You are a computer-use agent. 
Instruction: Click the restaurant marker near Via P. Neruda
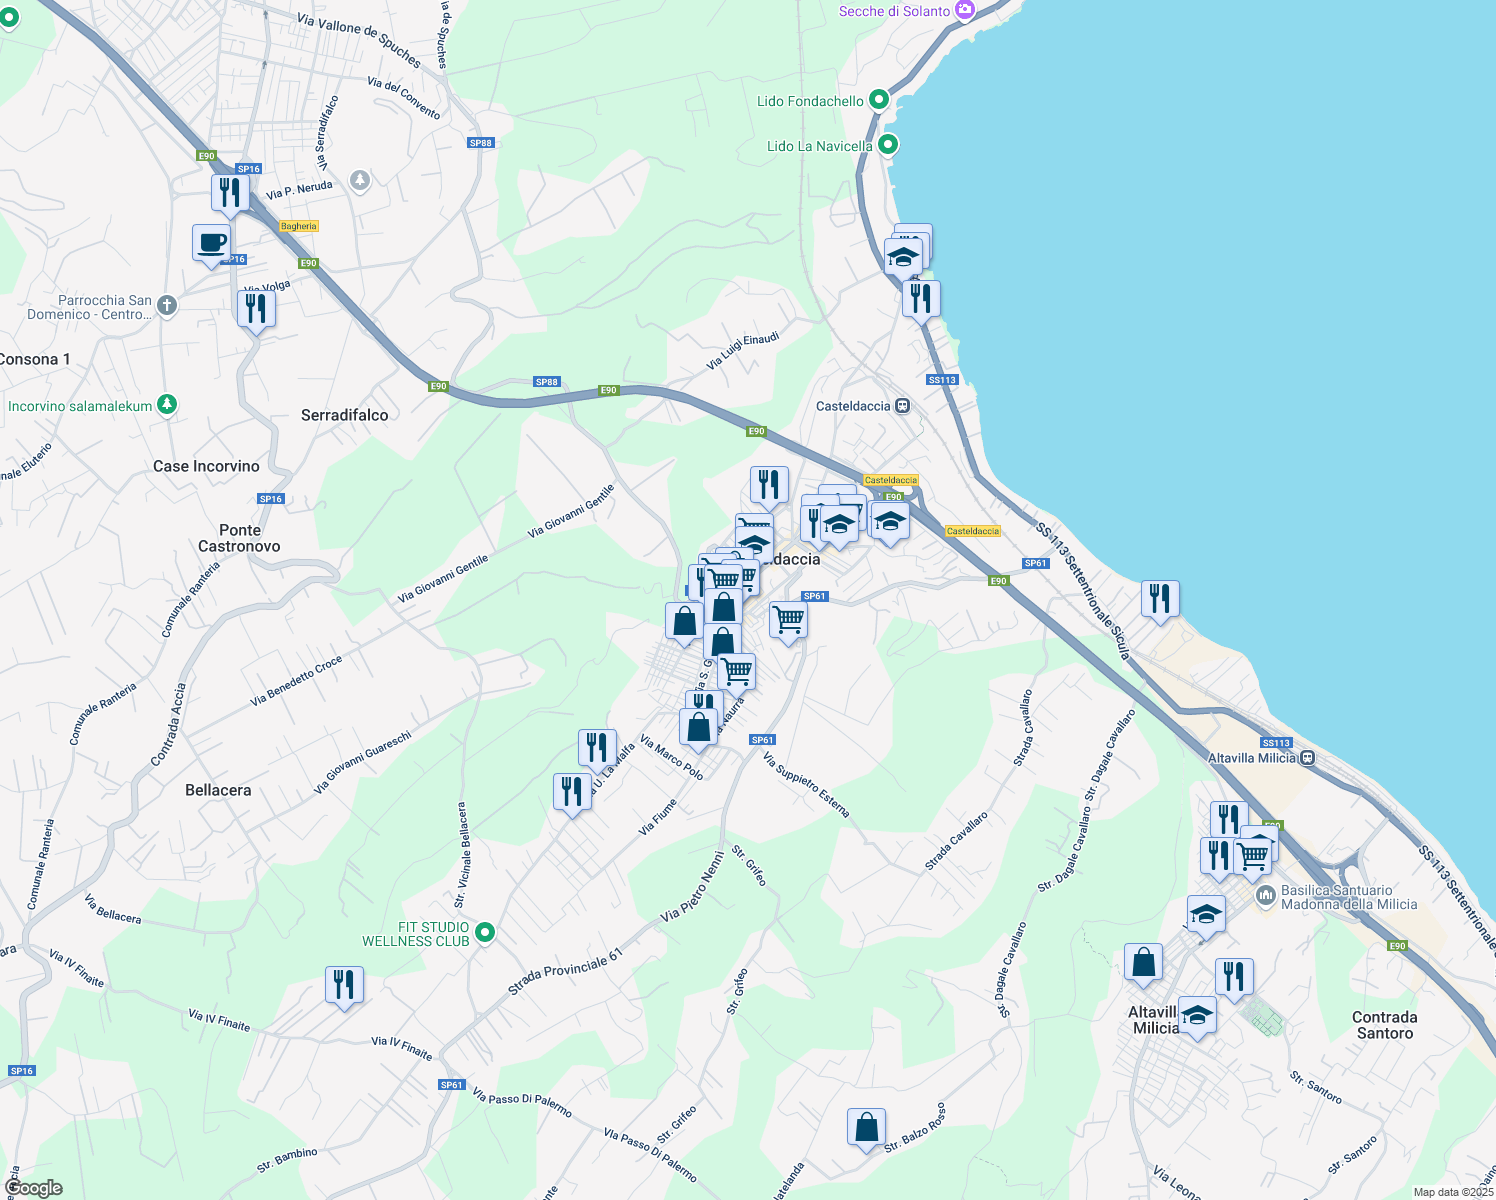230,194
